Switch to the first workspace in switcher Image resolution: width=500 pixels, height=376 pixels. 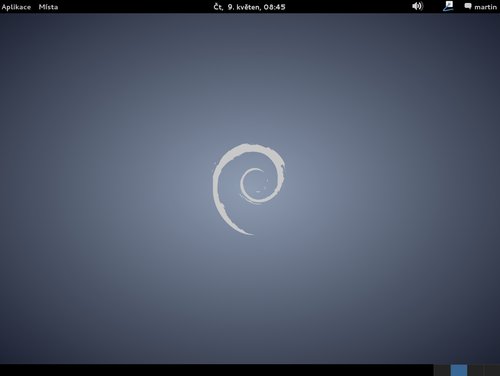tap(442, 370)
